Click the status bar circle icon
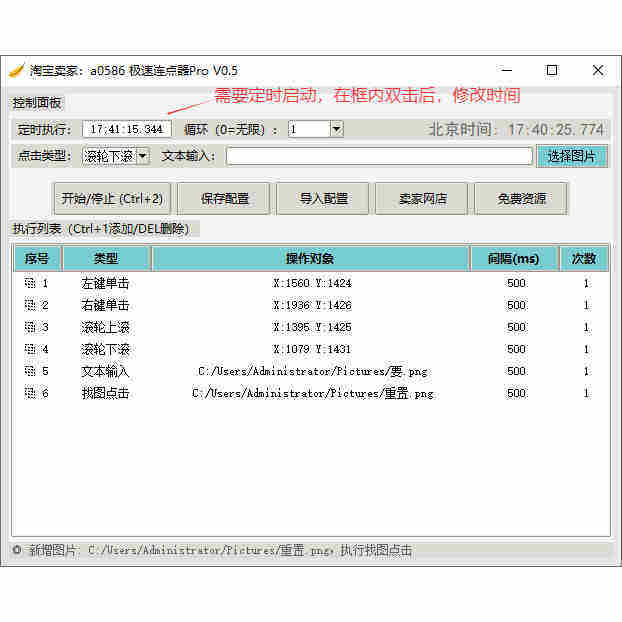 [17, 550]
